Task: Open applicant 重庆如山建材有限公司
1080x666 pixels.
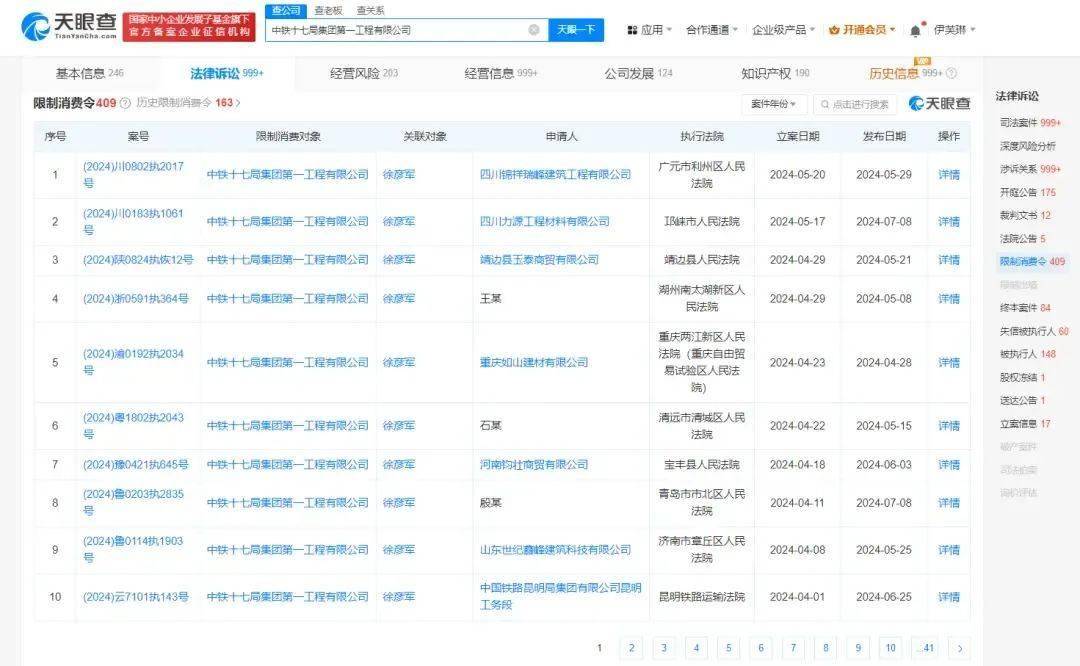Action: pos(534,362)
